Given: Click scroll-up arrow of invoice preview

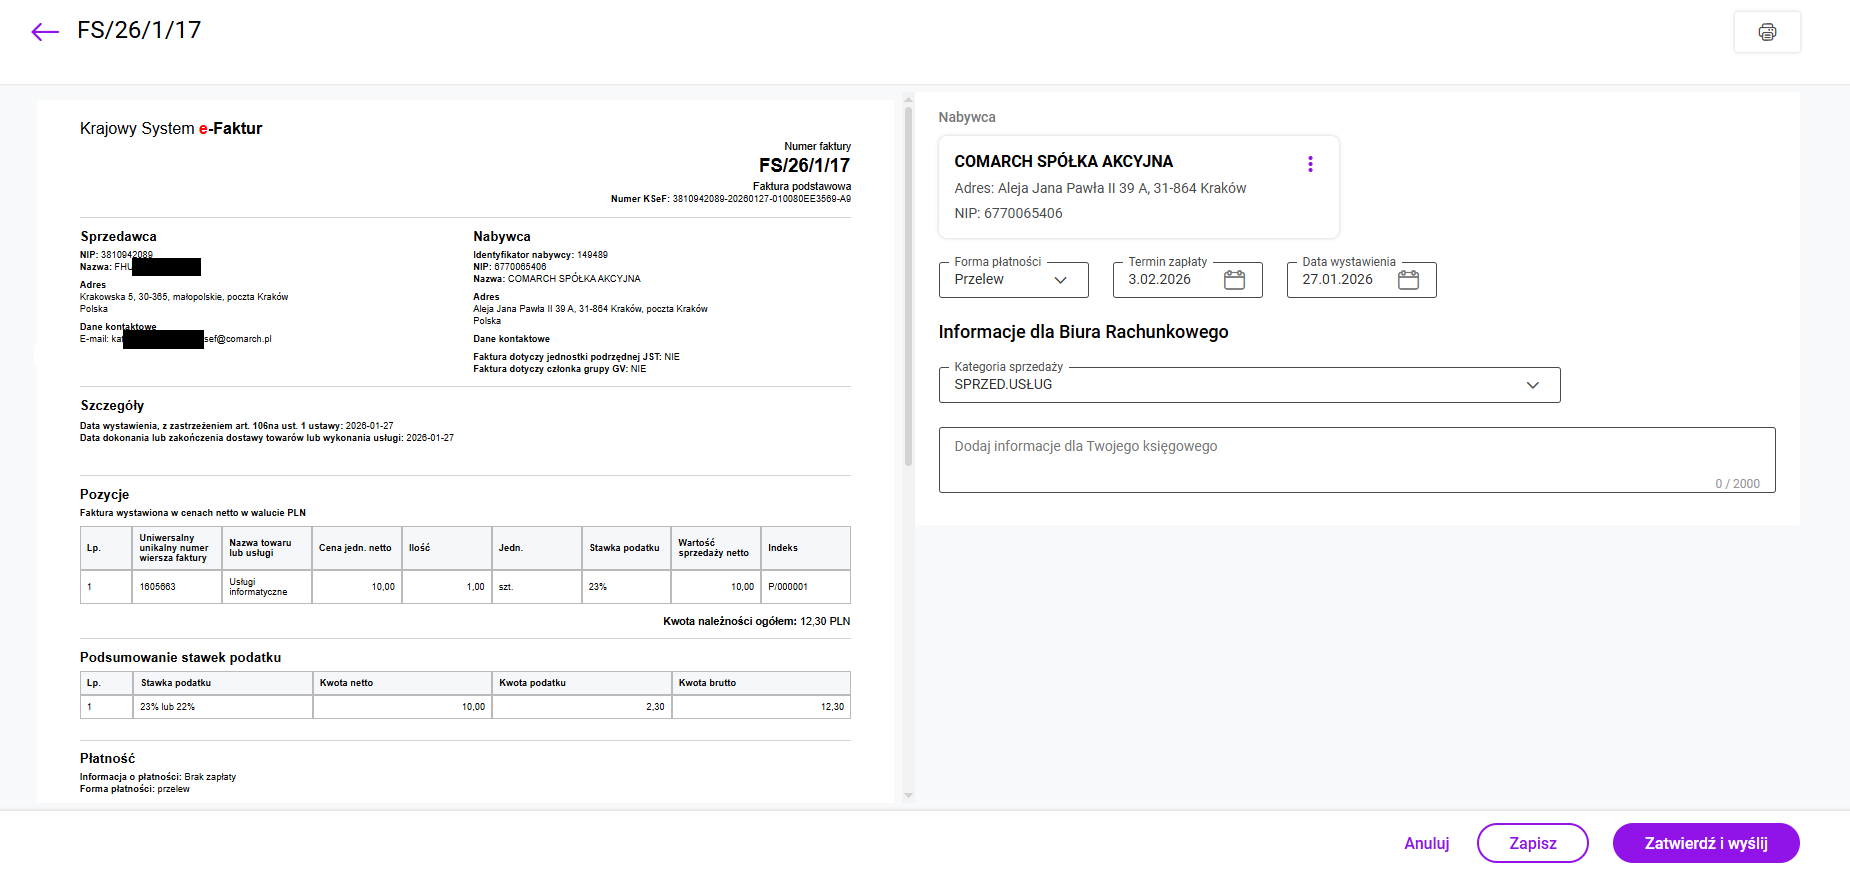Looking at the screenshot, I should click(x=908, y=99).
